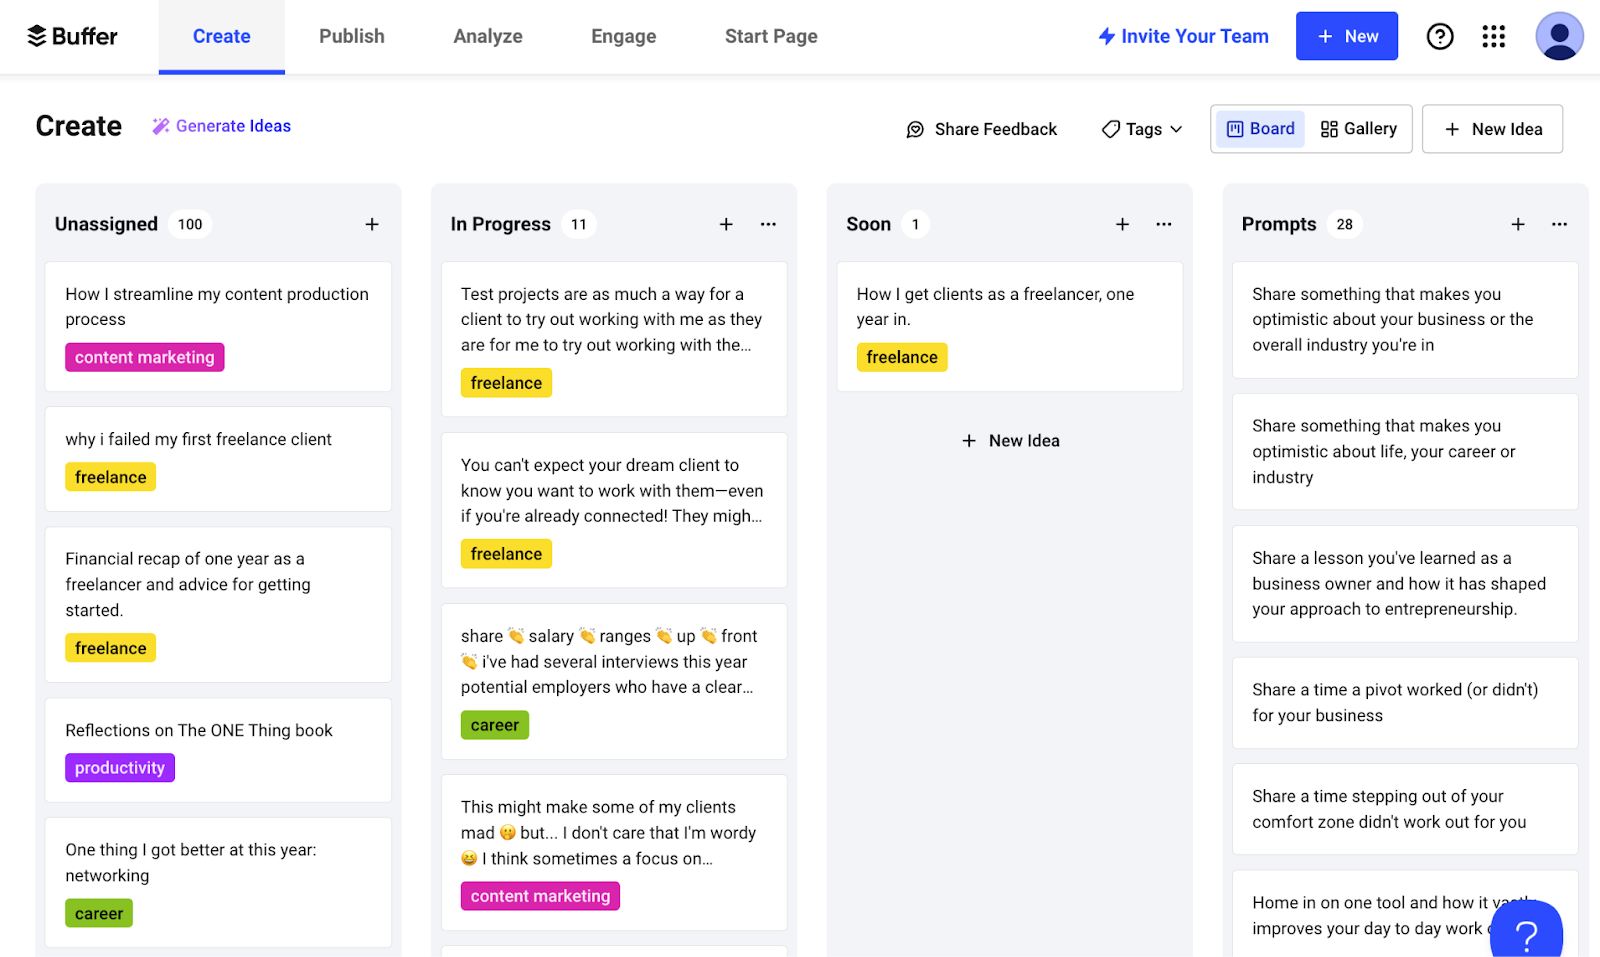Expand the Tags dropdown
Viewport: 1600px width, 957px height.
[1142, 129]
